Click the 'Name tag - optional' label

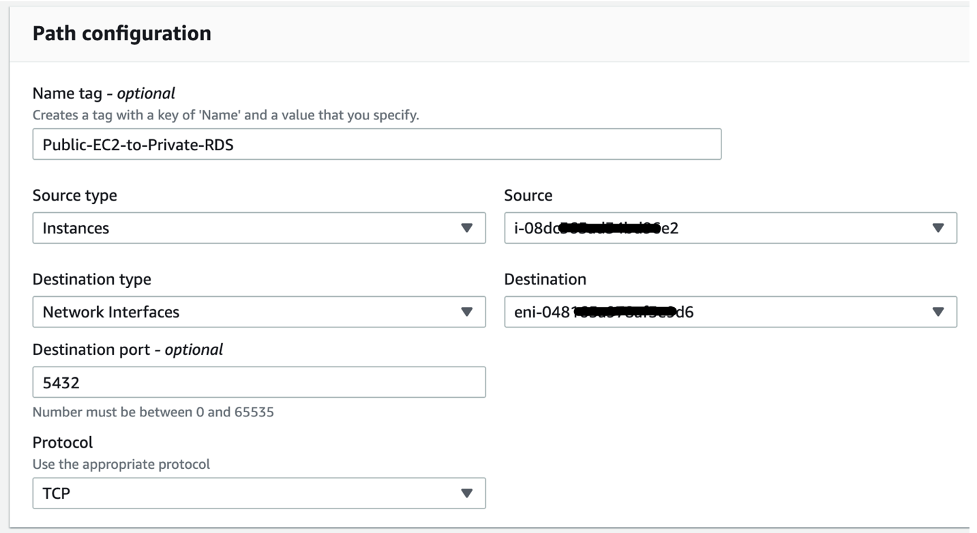104,95
